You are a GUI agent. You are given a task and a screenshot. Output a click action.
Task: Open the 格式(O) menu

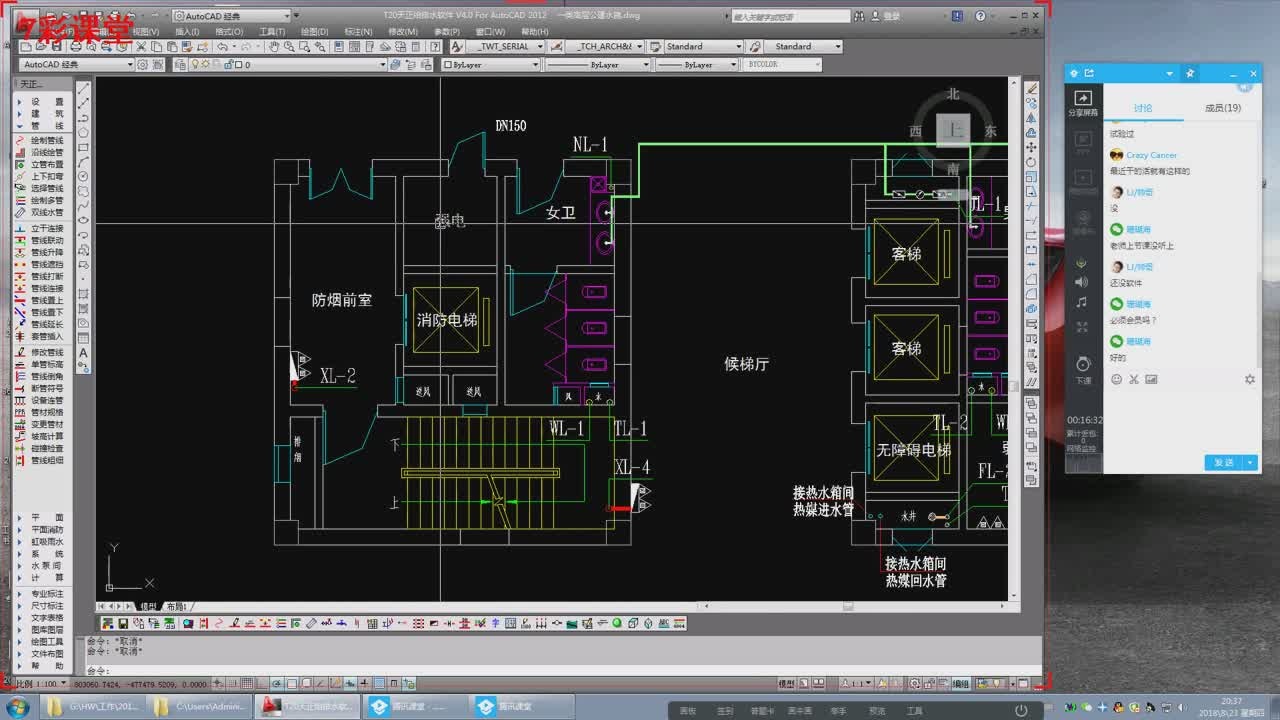pos(229,32)
